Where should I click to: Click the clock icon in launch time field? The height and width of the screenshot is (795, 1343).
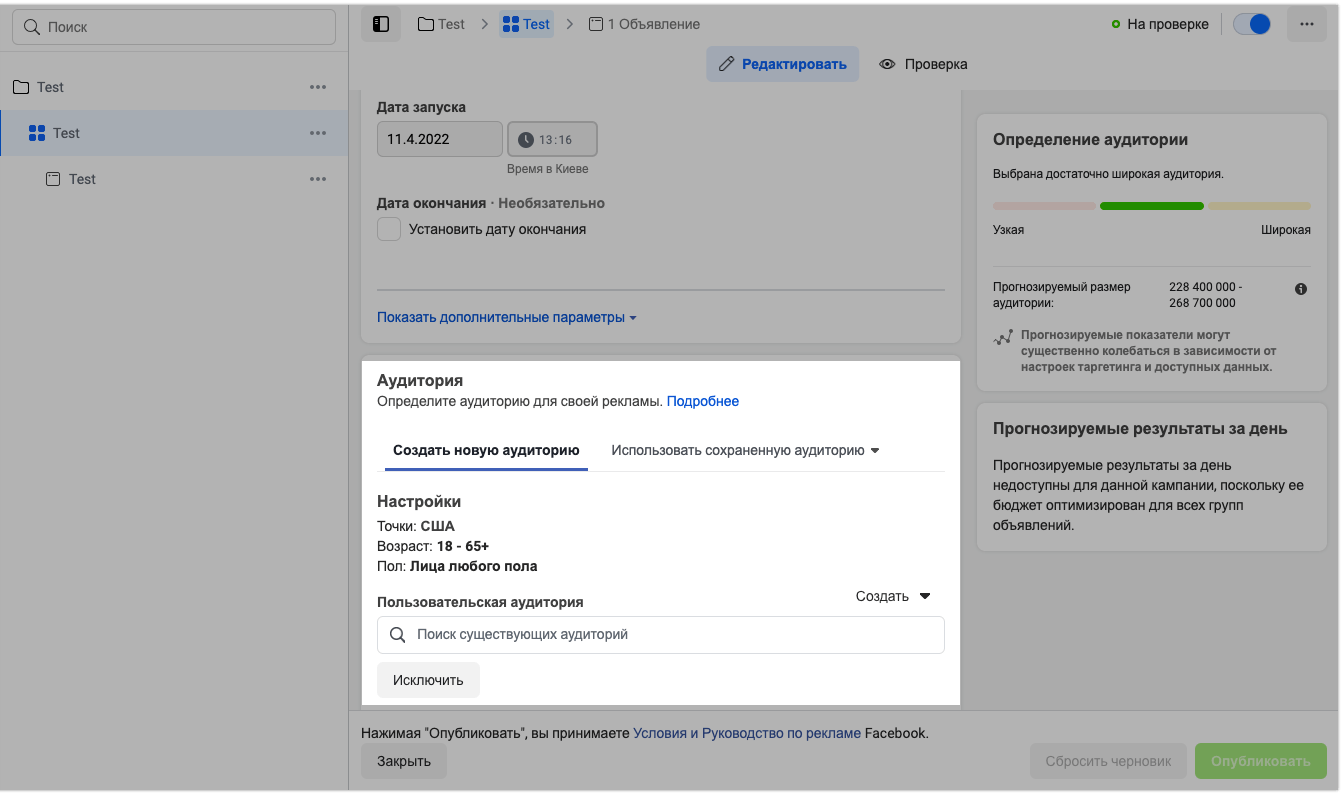(x=525, y=140)
